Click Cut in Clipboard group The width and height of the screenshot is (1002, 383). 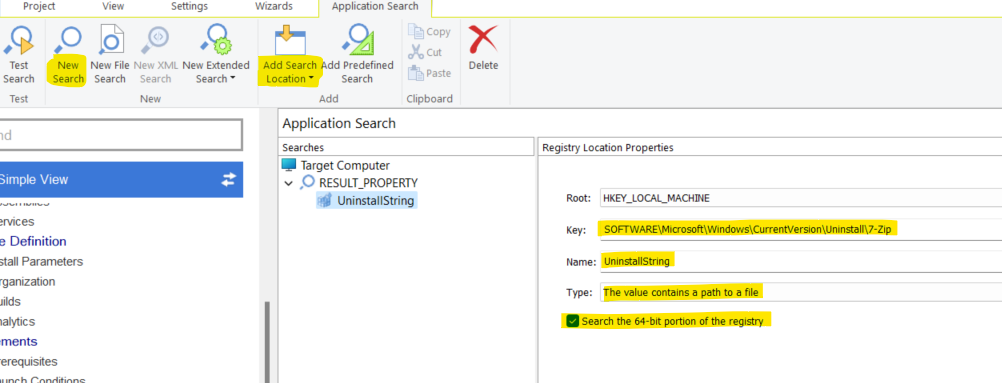426,52
